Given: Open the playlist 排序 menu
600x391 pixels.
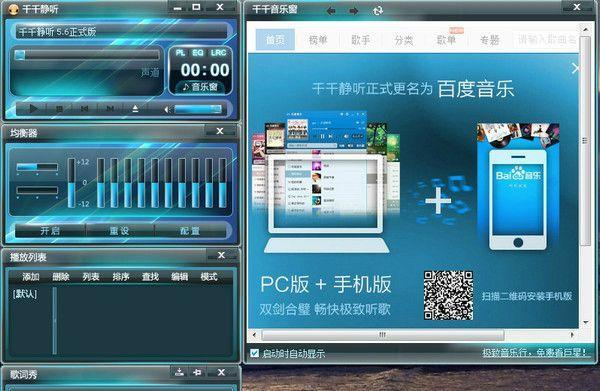Looking at the screenshot, I should point(121,277).
